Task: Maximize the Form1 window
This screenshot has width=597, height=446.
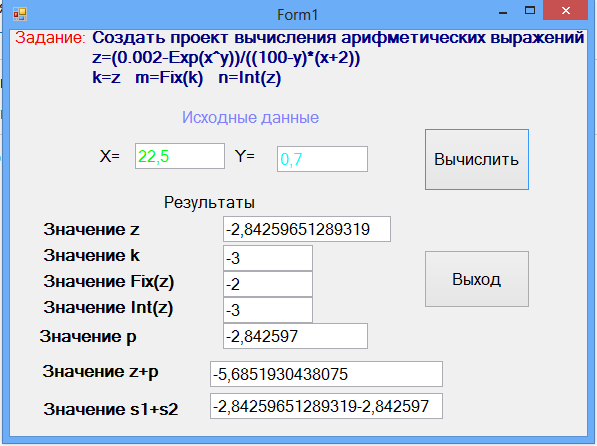Action: tap(530, 11)
